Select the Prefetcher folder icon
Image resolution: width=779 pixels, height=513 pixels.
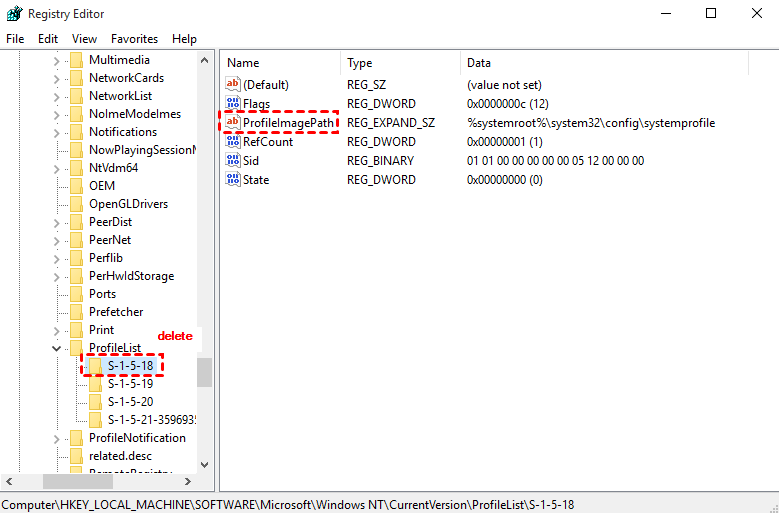[77, 312]
